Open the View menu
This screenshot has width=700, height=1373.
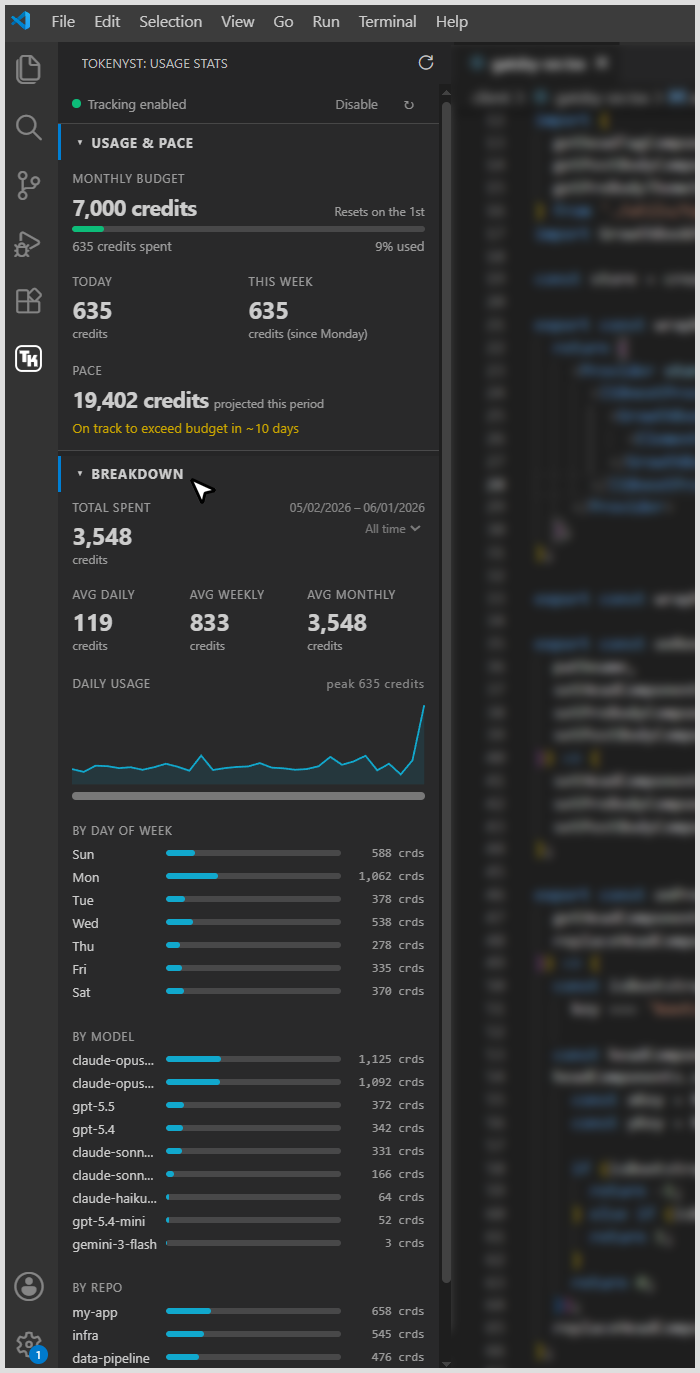[x=238, y=21]
